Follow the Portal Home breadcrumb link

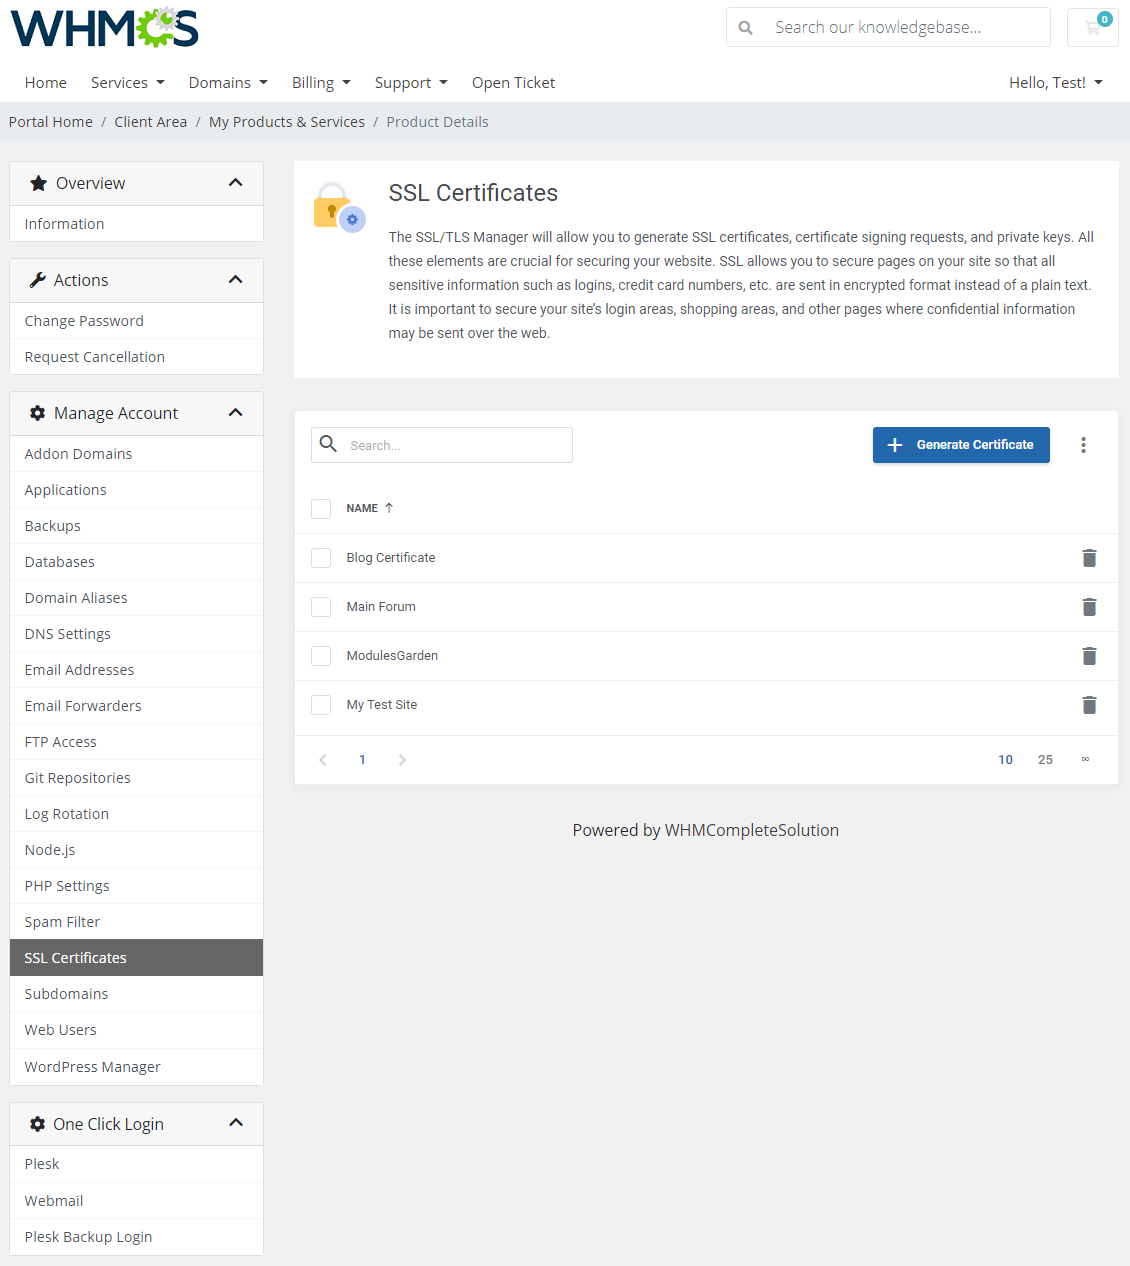pos(51,122)
